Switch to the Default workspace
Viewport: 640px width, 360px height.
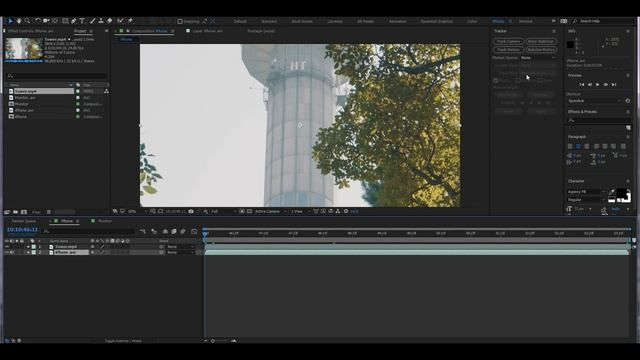[240, 21]
